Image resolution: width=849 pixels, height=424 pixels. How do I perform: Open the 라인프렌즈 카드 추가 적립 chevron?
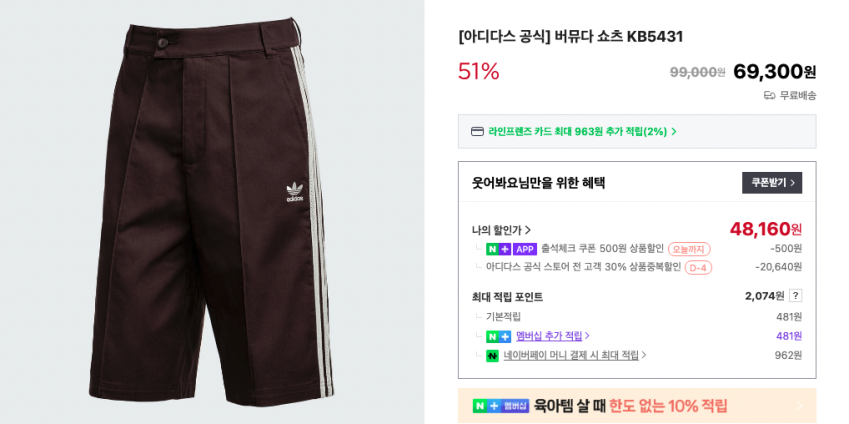tap(674, 132)
